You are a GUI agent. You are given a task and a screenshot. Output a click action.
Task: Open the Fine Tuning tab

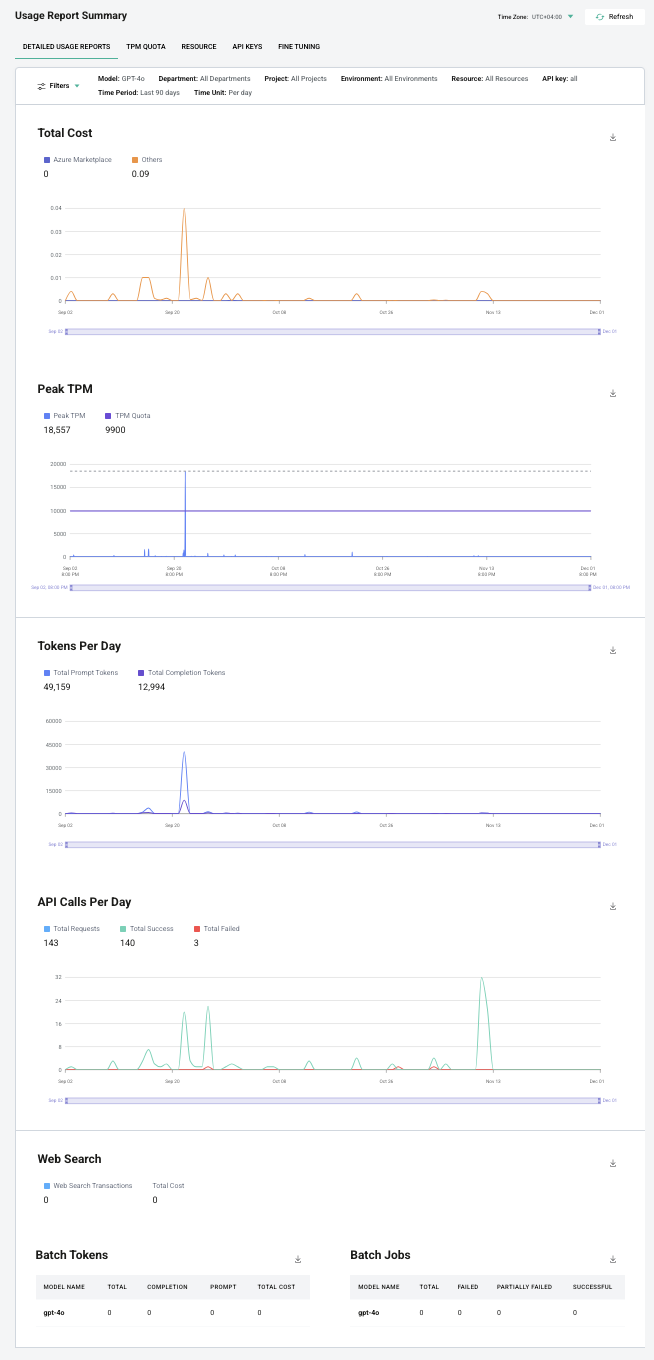point(299,47)
